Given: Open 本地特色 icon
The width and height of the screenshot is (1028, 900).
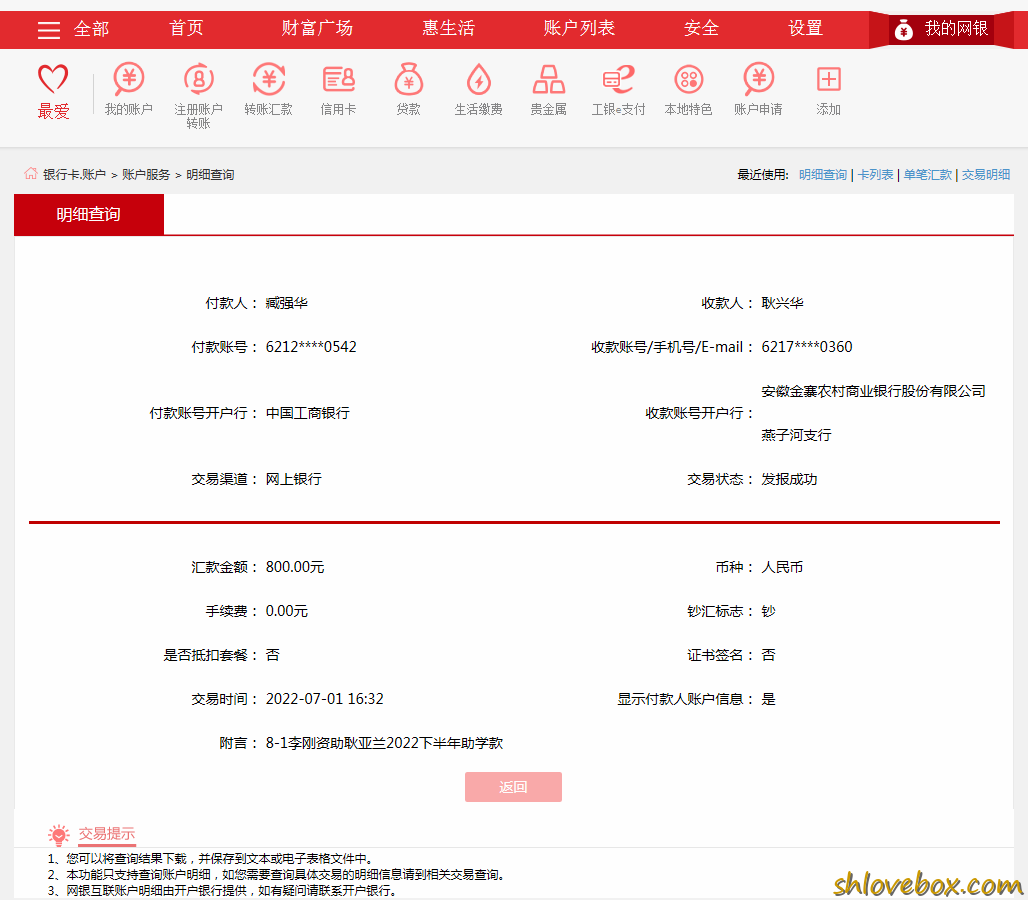Looking at the screenshot, I should click(x=688, y=79).
